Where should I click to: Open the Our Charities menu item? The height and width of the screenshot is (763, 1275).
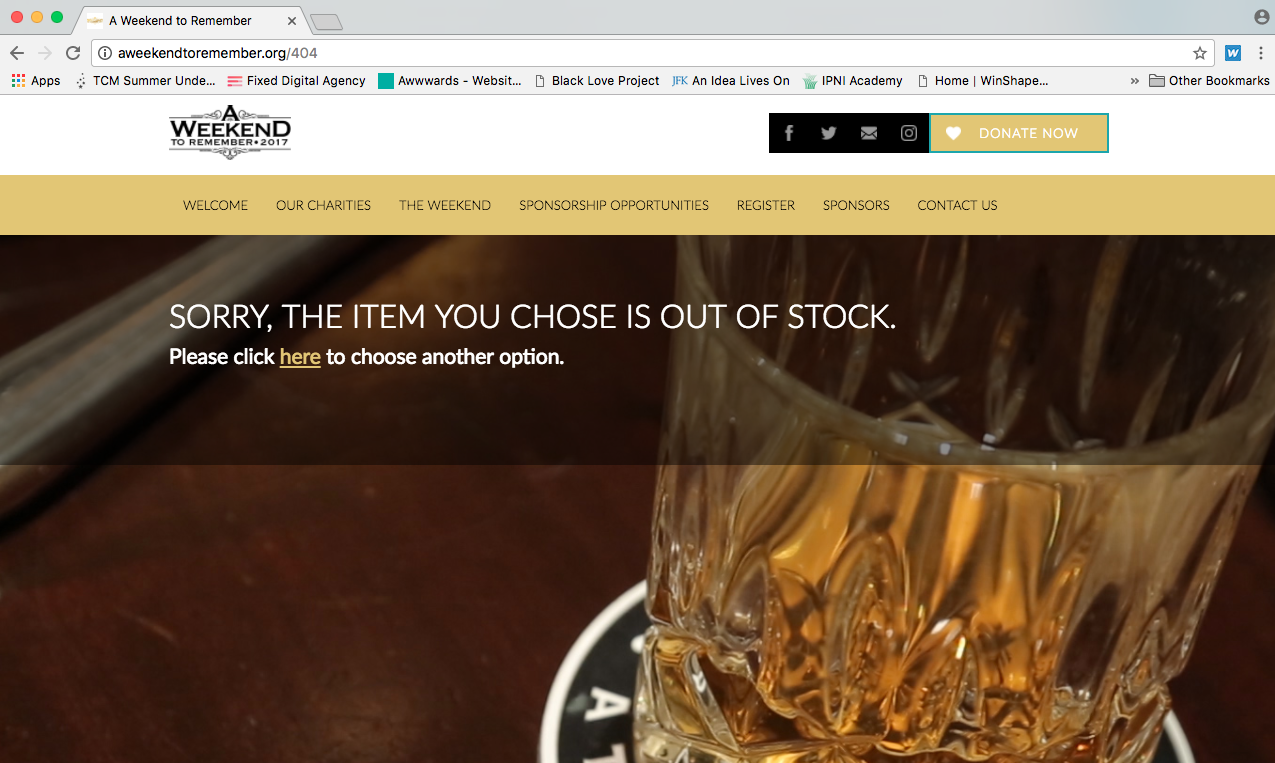(x=323, y=205)
